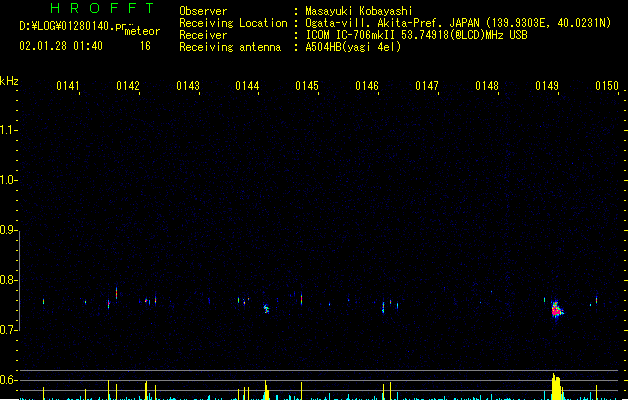Click the 0.8 kHz frequency axis label
Viewport: 629px width, 400px height.
pyautogui.click(x=7, y=280)
